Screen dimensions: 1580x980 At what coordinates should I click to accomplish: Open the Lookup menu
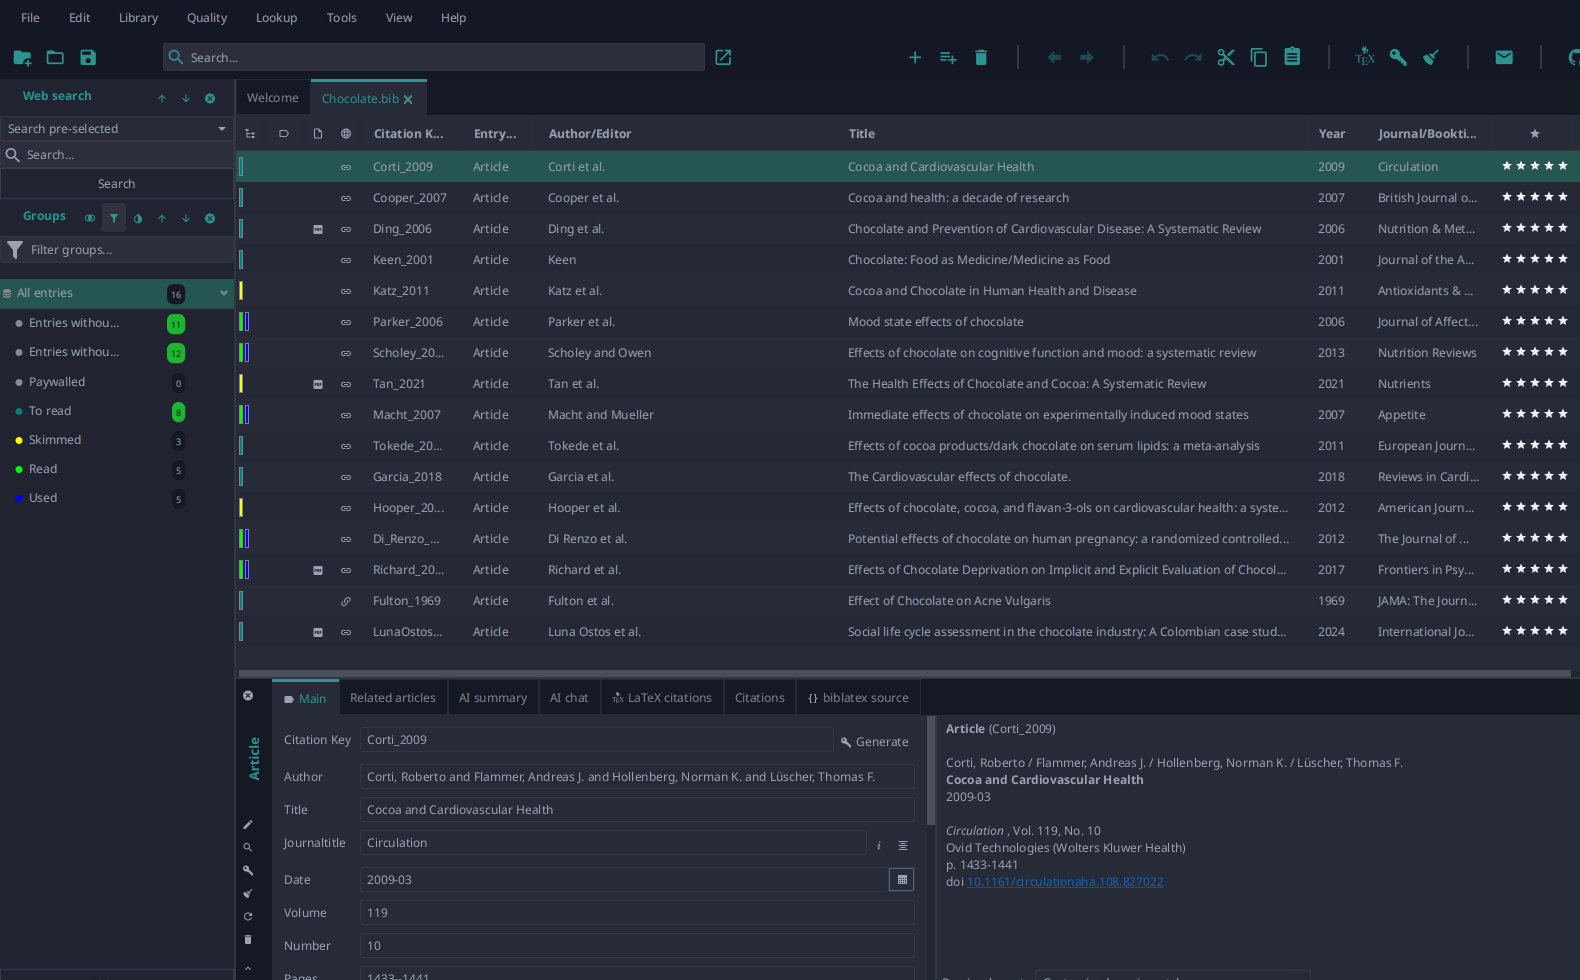pos(276,18)
